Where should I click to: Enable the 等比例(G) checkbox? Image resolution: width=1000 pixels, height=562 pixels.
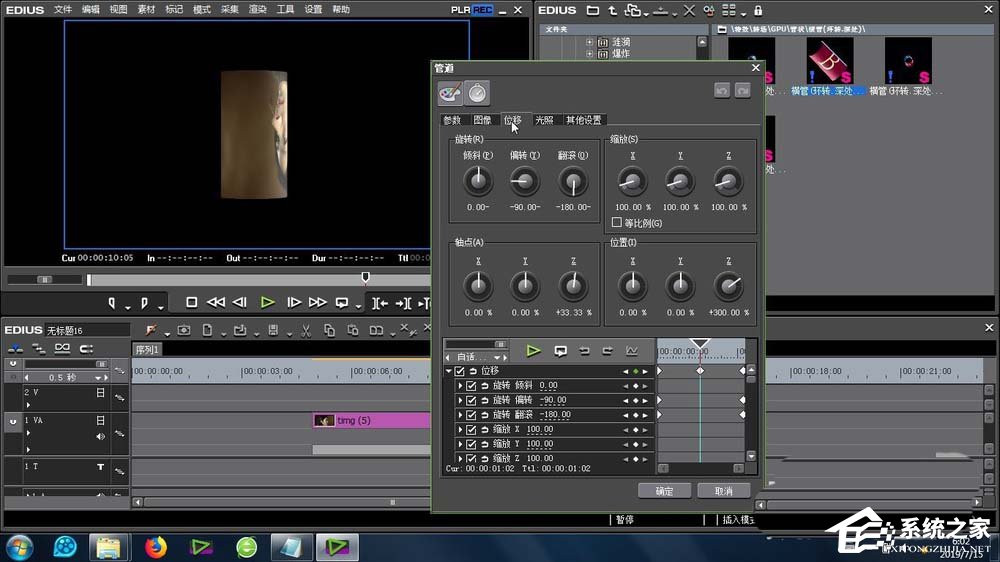pyautogui.click(x=616, y=223)
